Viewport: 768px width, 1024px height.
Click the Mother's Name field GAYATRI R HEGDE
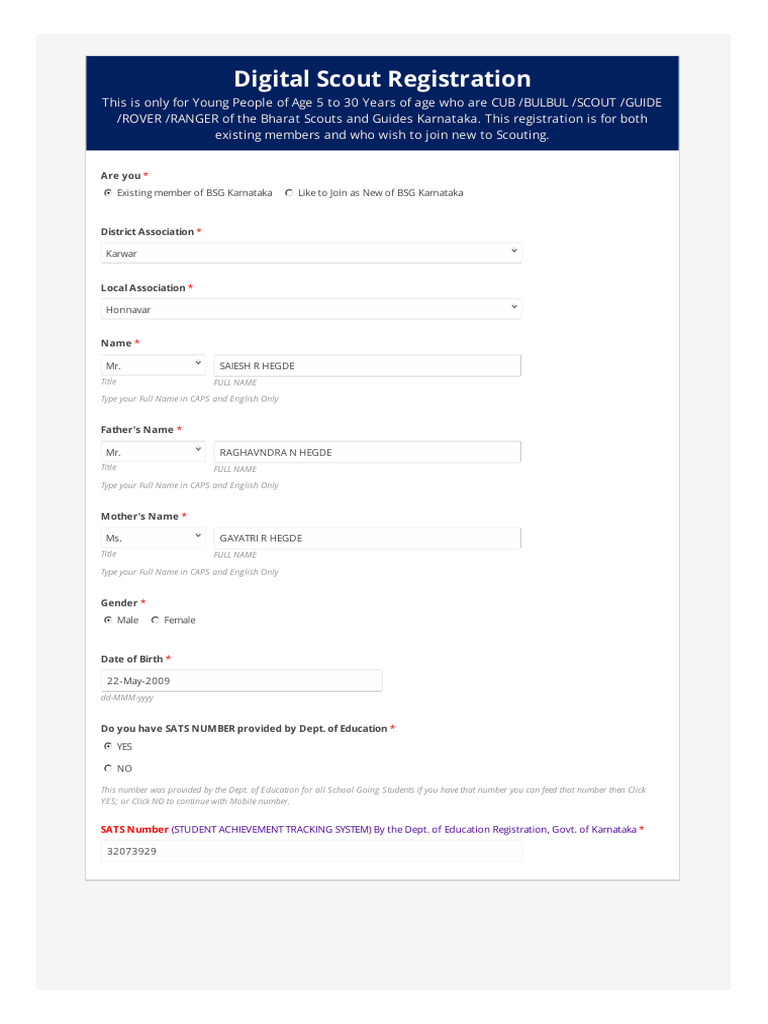coord(367,538)
